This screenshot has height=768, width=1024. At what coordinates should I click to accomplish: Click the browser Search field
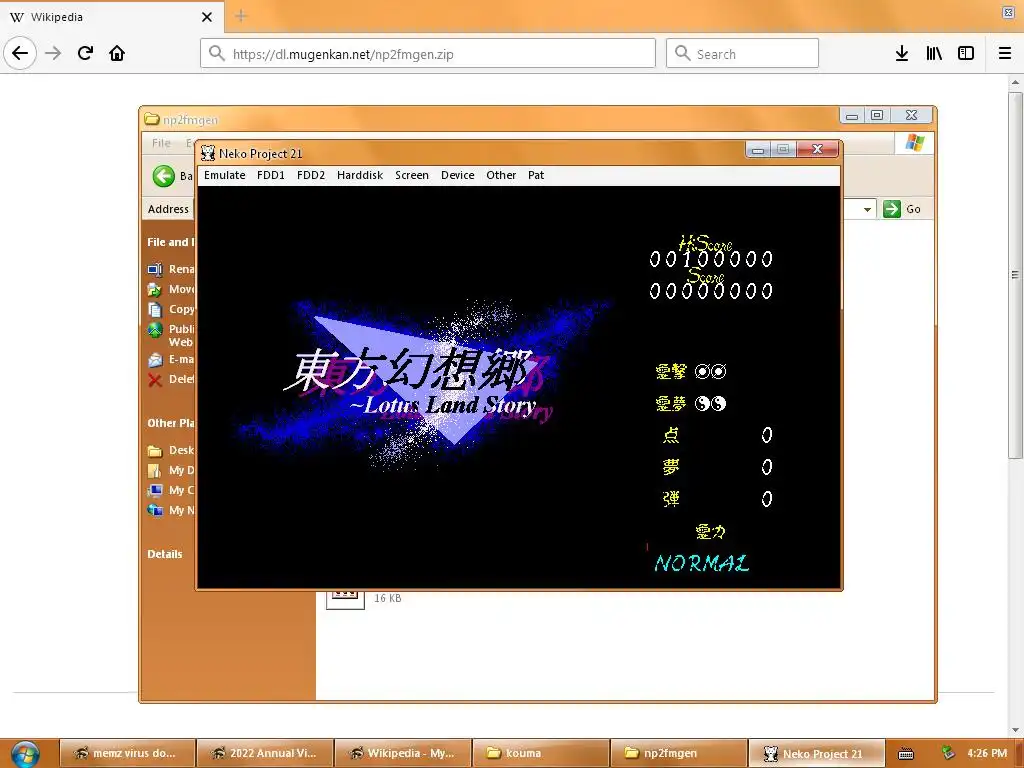pyautogui.click(x=743, y=54)
